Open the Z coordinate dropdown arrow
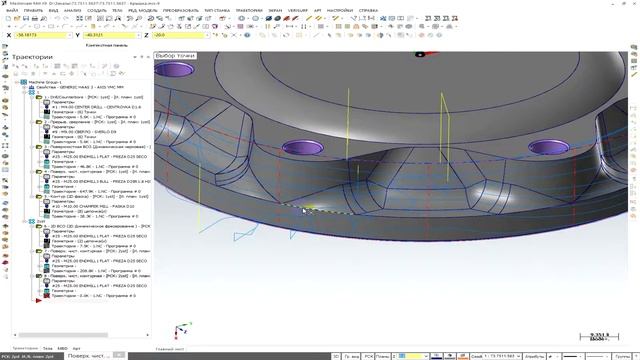 [208, 36]
